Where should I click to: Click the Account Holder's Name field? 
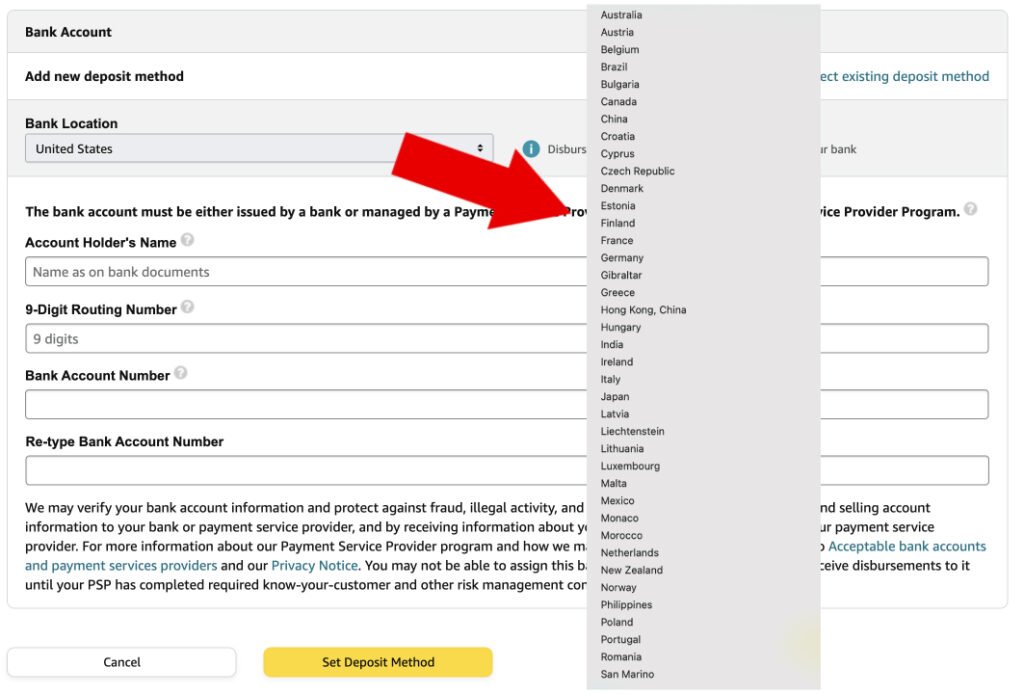(x=300, y=272)
